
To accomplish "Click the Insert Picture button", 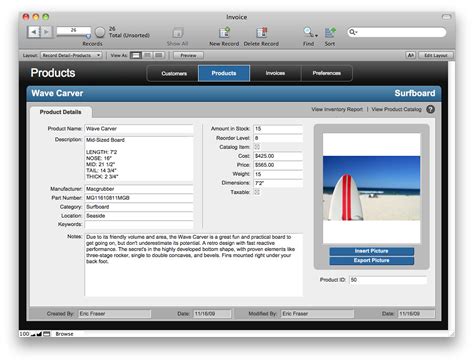I will [371, 251].
